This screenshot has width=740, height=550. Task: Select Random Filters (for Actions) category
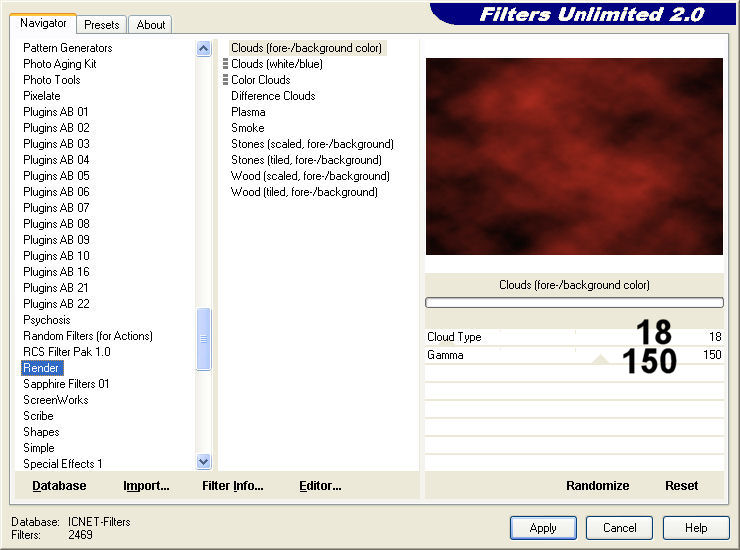click(x=88, y=336)
